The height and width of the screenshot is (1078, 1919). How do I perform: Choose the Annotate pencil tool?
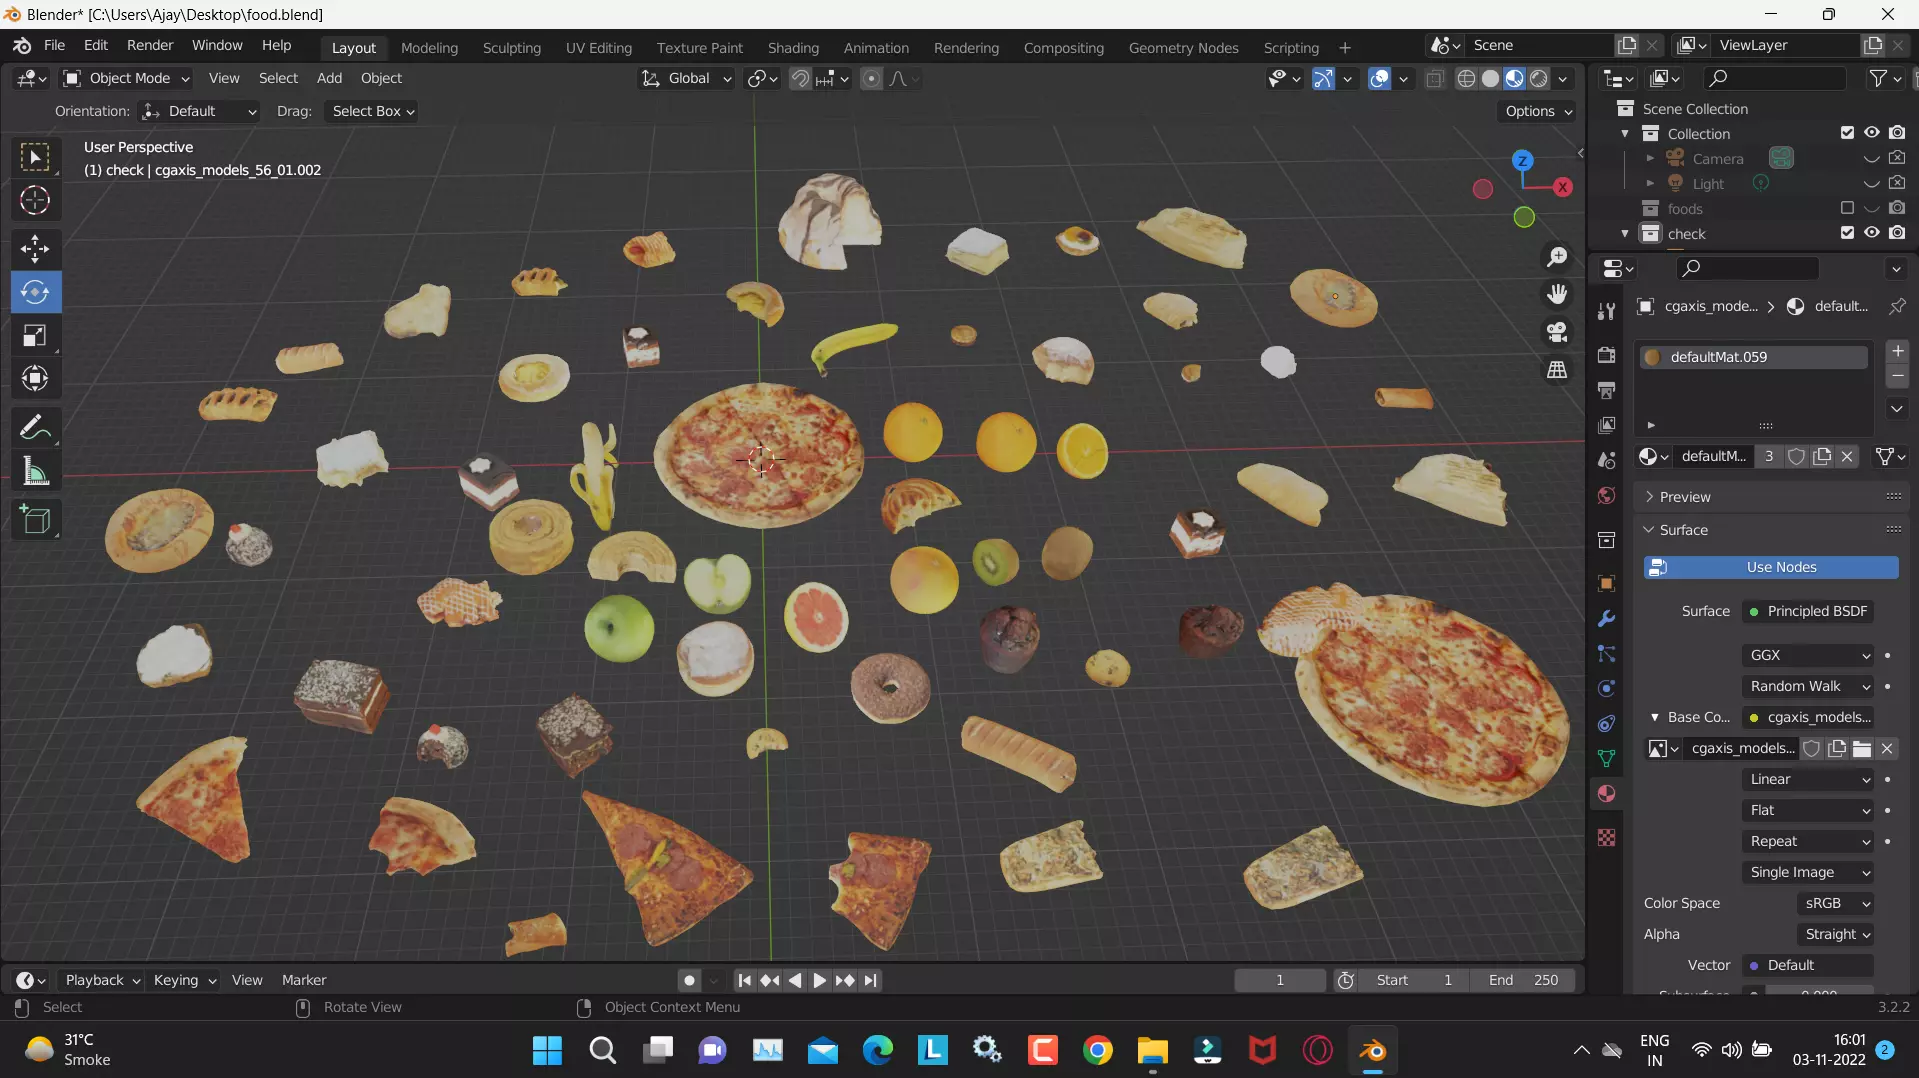(x=35, y=428)
